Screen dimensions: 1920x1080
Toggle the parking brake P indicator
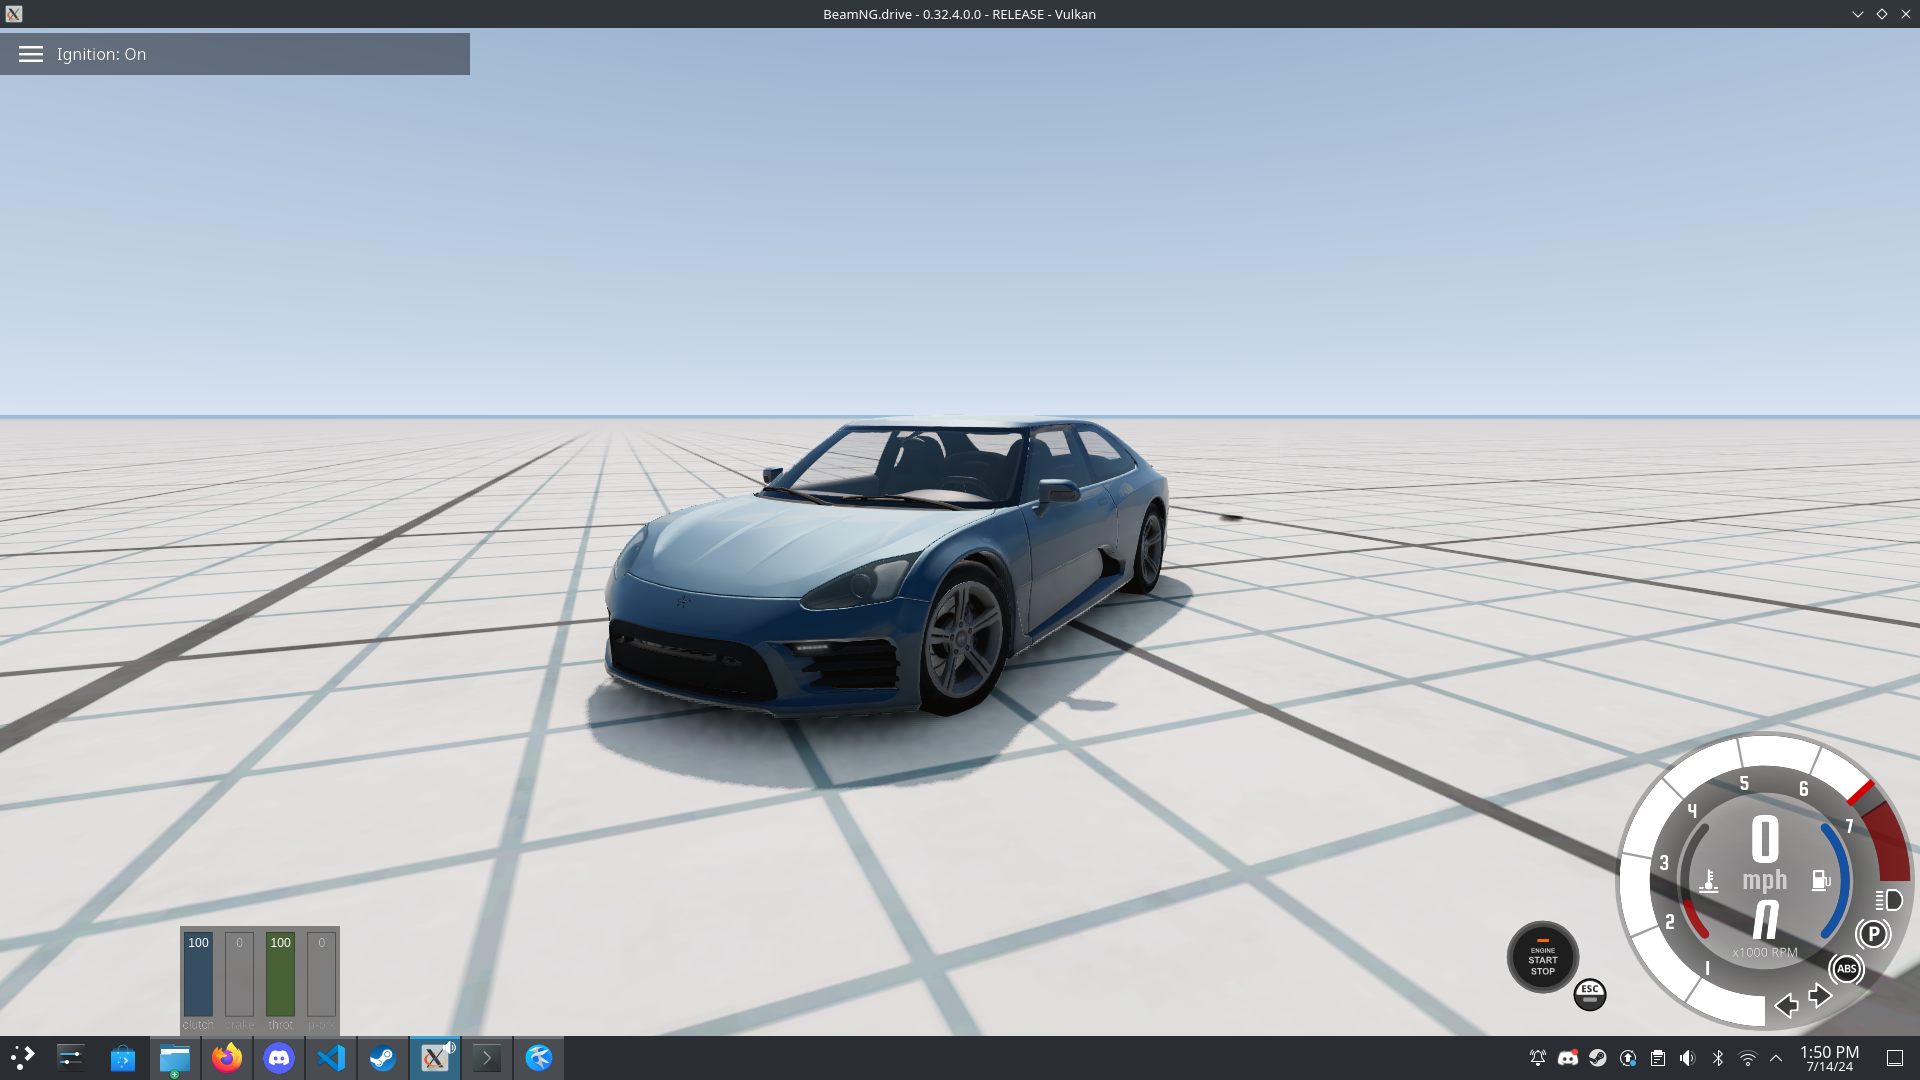click(1872, 934)
